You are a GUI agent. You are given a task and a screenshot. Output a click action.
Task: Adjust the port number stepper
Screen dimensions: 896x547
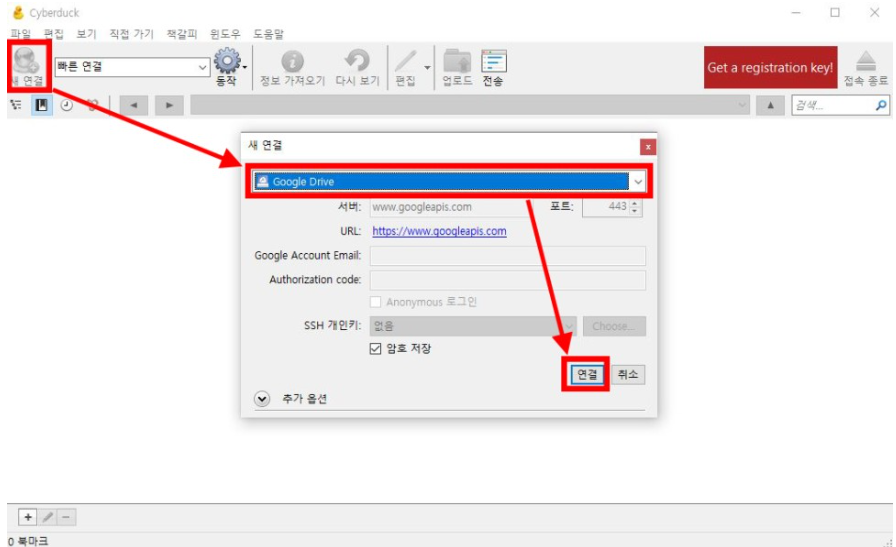(x=634, y=206)
